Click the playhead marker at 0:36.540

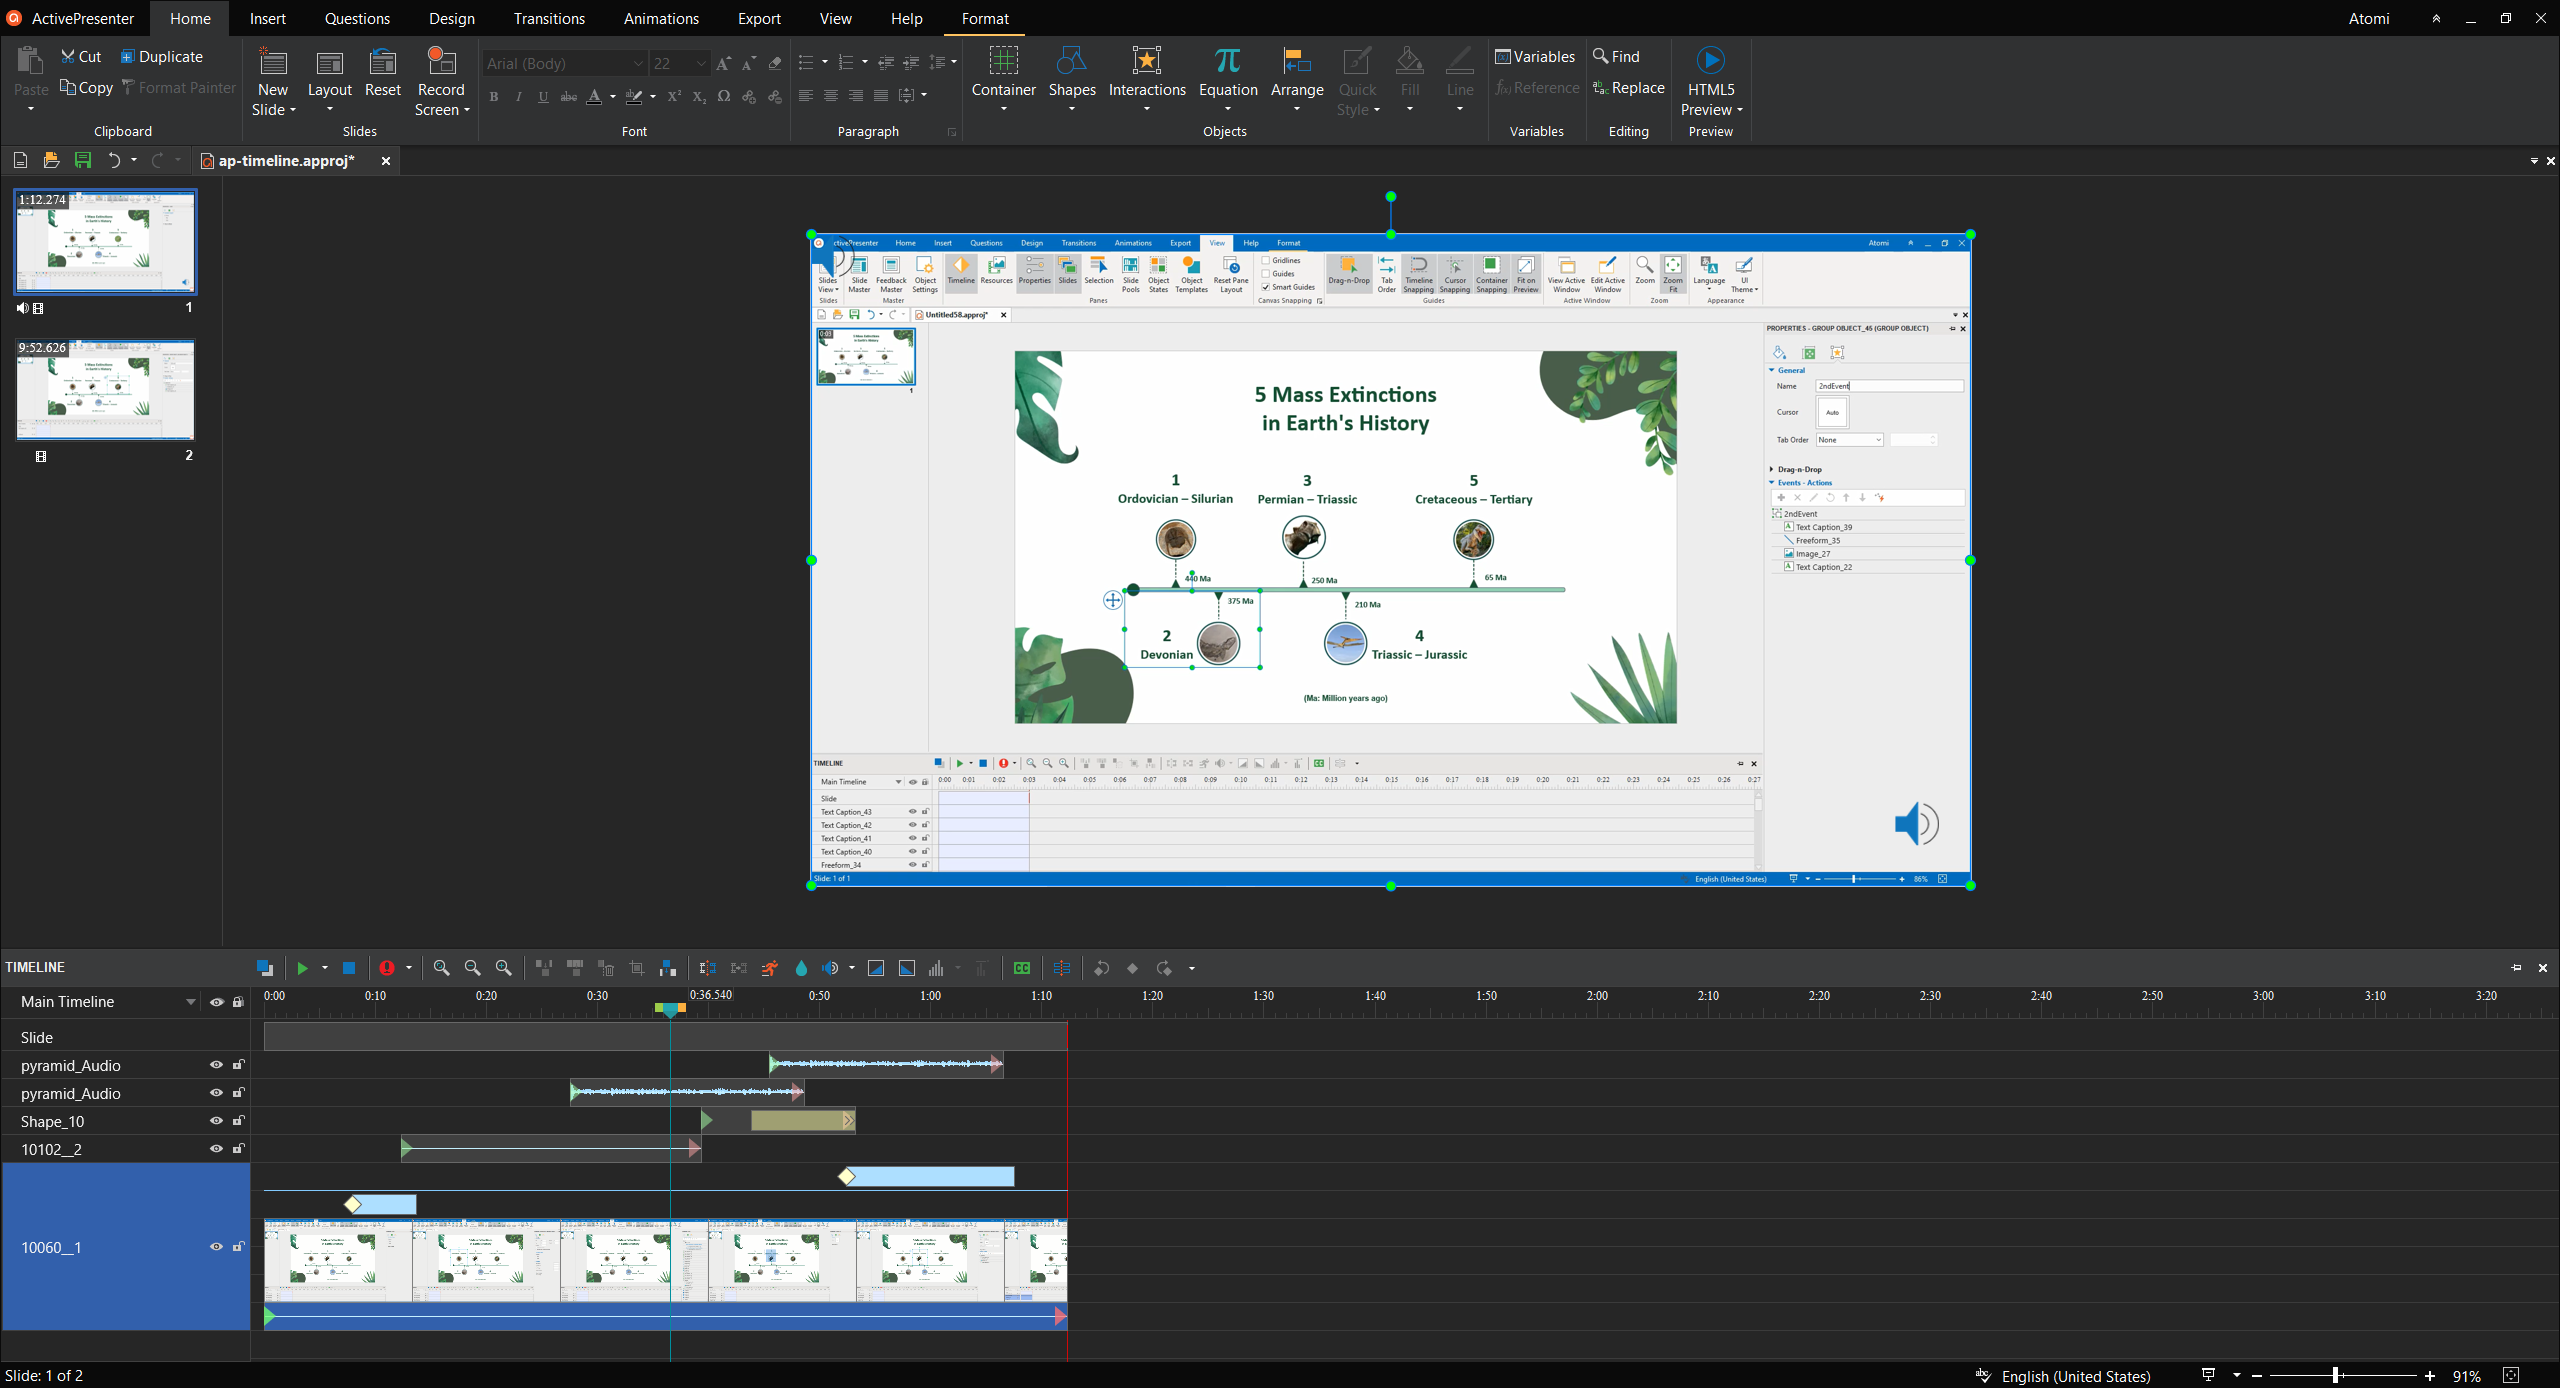(x=670, y=1009)
